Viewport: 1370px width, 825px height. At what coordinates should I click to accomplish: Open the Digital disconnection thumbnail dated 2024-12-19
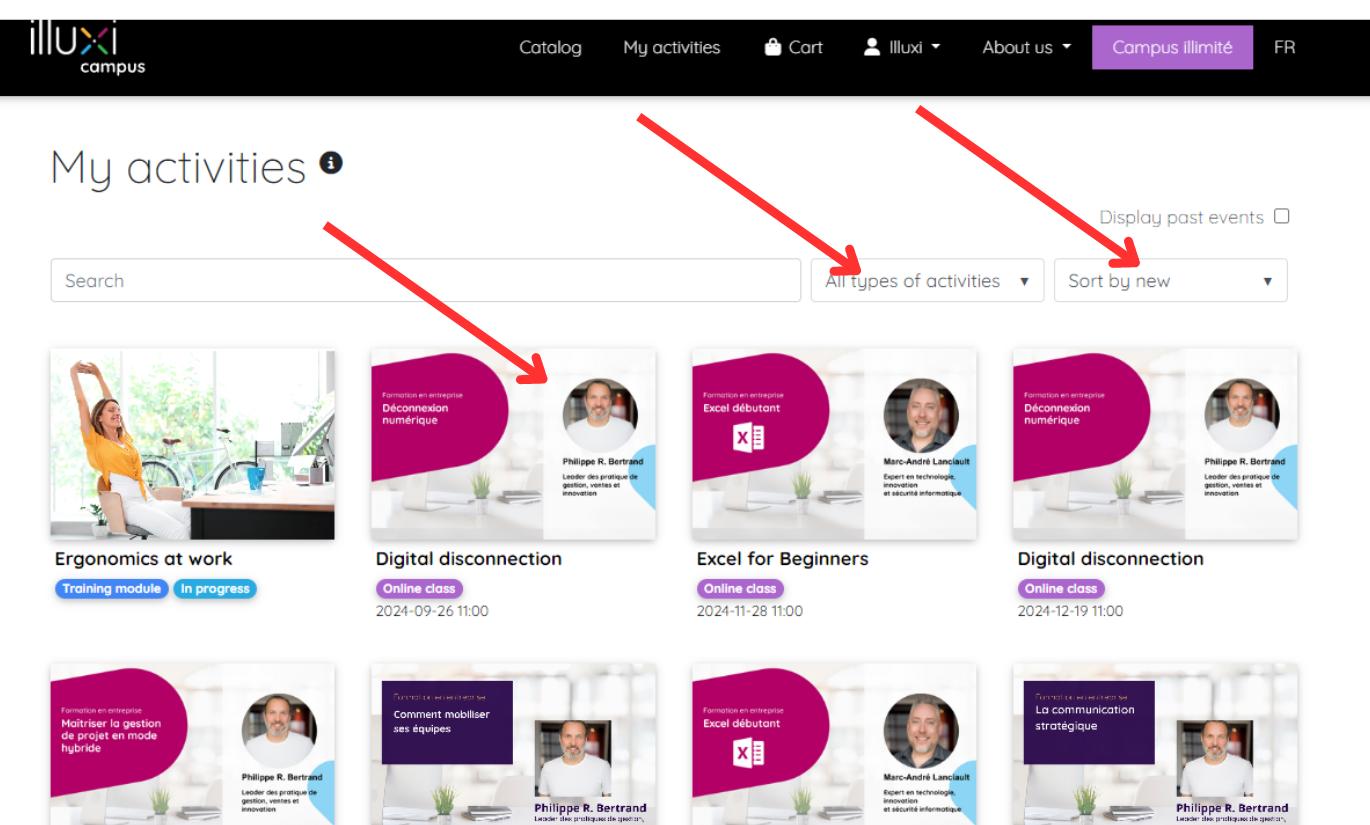click(1156, 444)
